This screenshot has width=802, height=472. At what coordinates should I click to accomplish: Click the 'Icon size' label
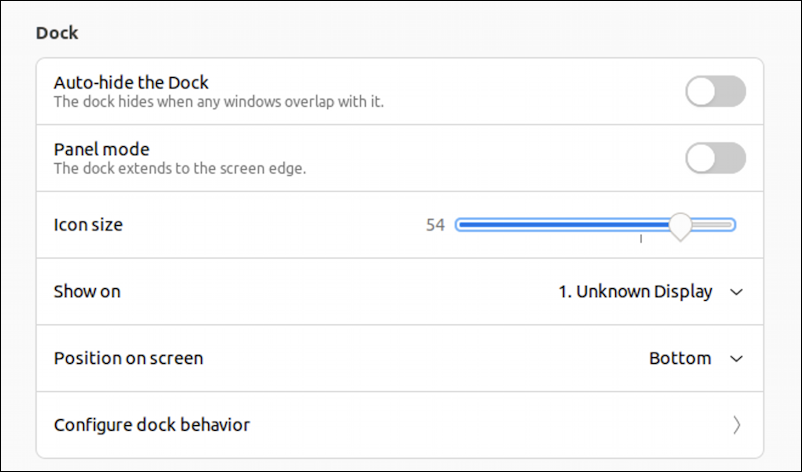pyautogui.click(x=88, y=225)
